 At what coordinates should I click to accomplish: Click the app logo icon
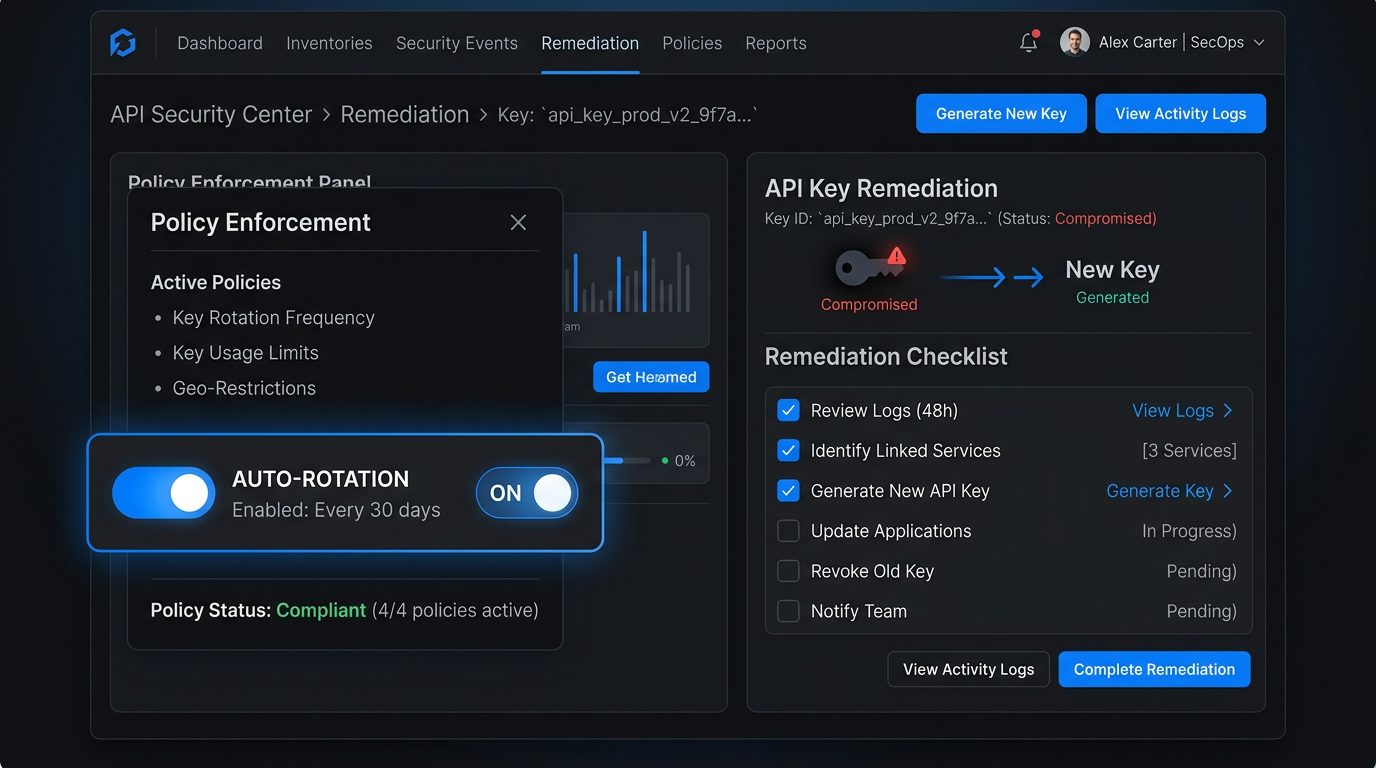pyautogui.click(x=123, y=43)
